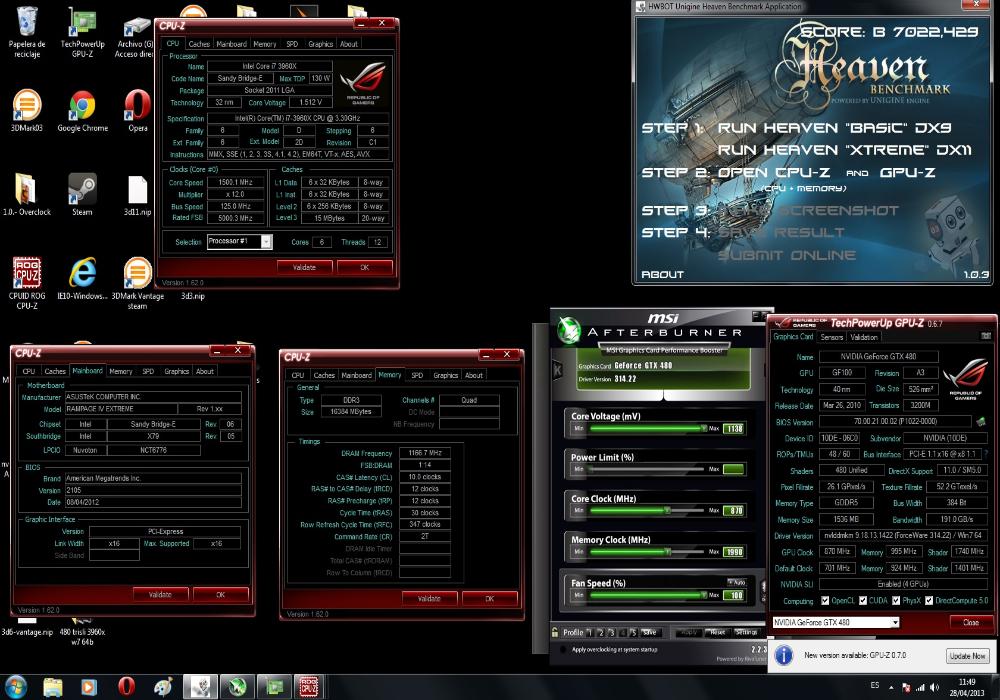Switch to Caches tab in top CPU-Z window

199,44
